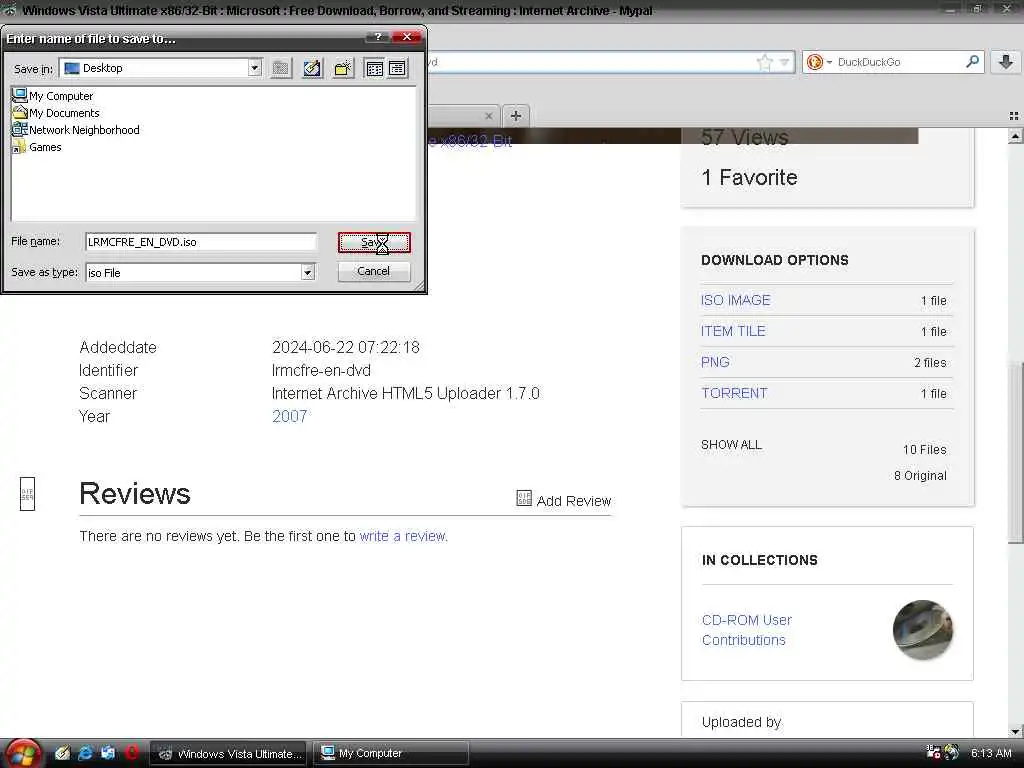Viewport: 1024px width, 768px height.
Task: Open the Save as type dropdown arrow
Action: pos(308,272)
